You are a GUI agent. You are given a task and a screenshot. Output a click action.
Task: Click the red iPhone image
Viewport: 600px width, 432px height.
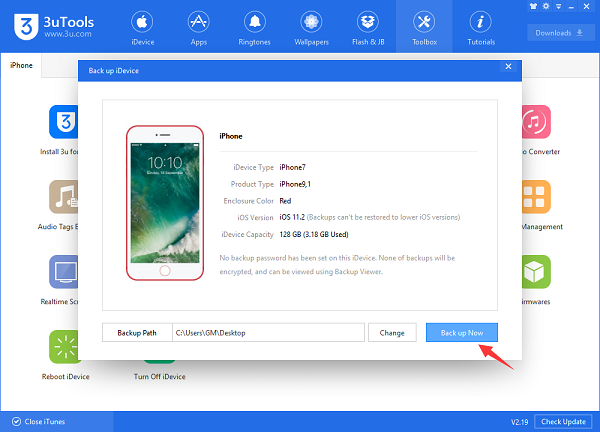pos(165,203)
